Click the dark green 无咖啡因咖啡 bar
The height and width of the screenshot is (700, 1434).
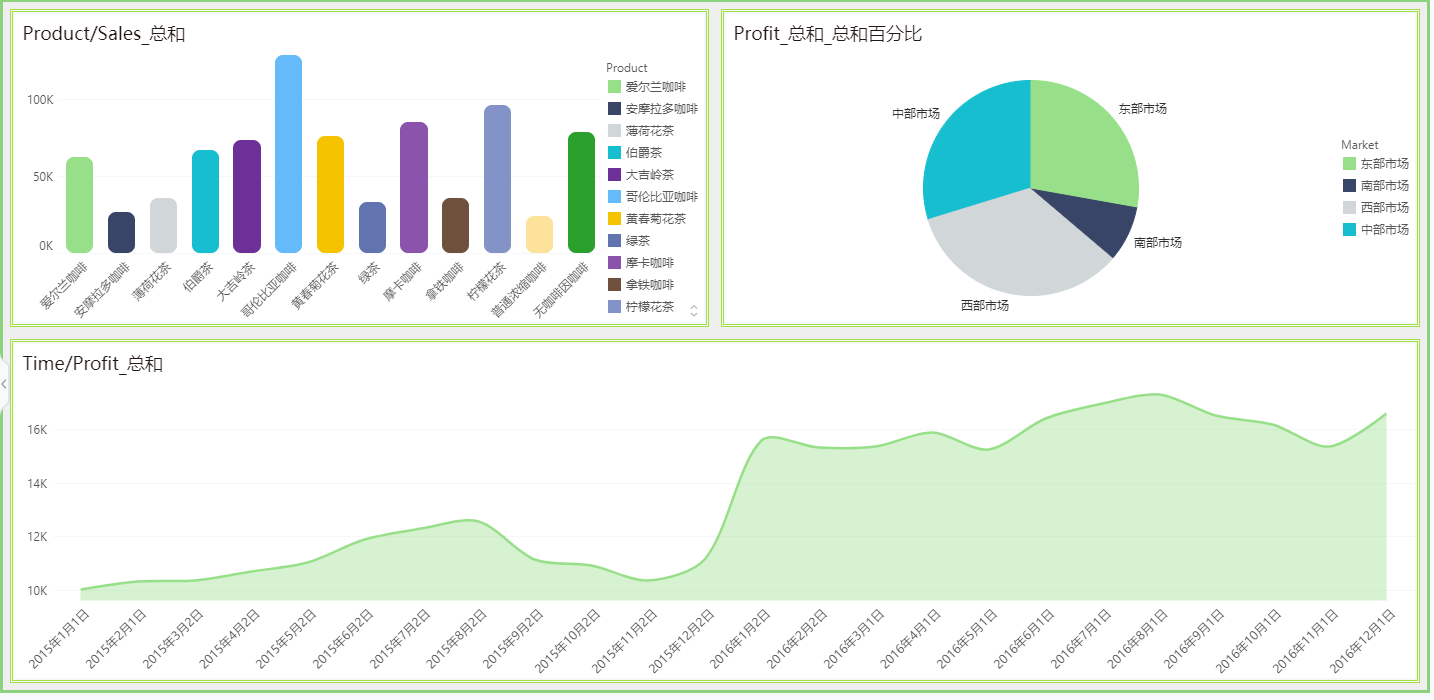581,193
